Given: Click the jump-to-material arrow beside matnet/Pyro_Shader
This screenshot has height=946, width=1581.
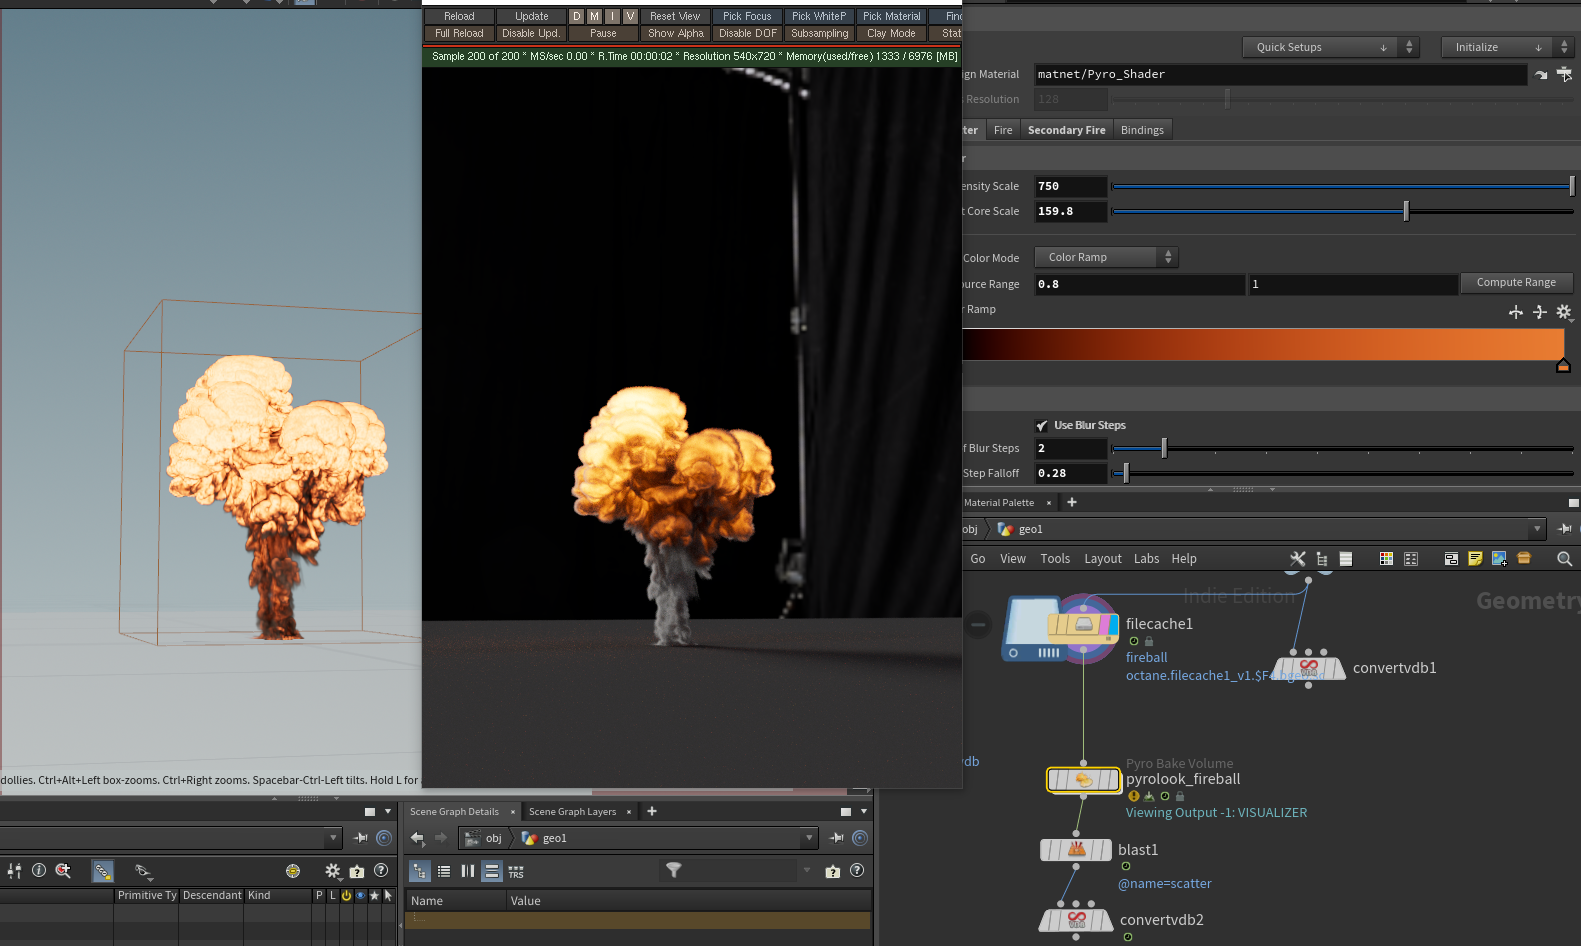Looking at the screenshot, I should click(x=1541, y=75).
